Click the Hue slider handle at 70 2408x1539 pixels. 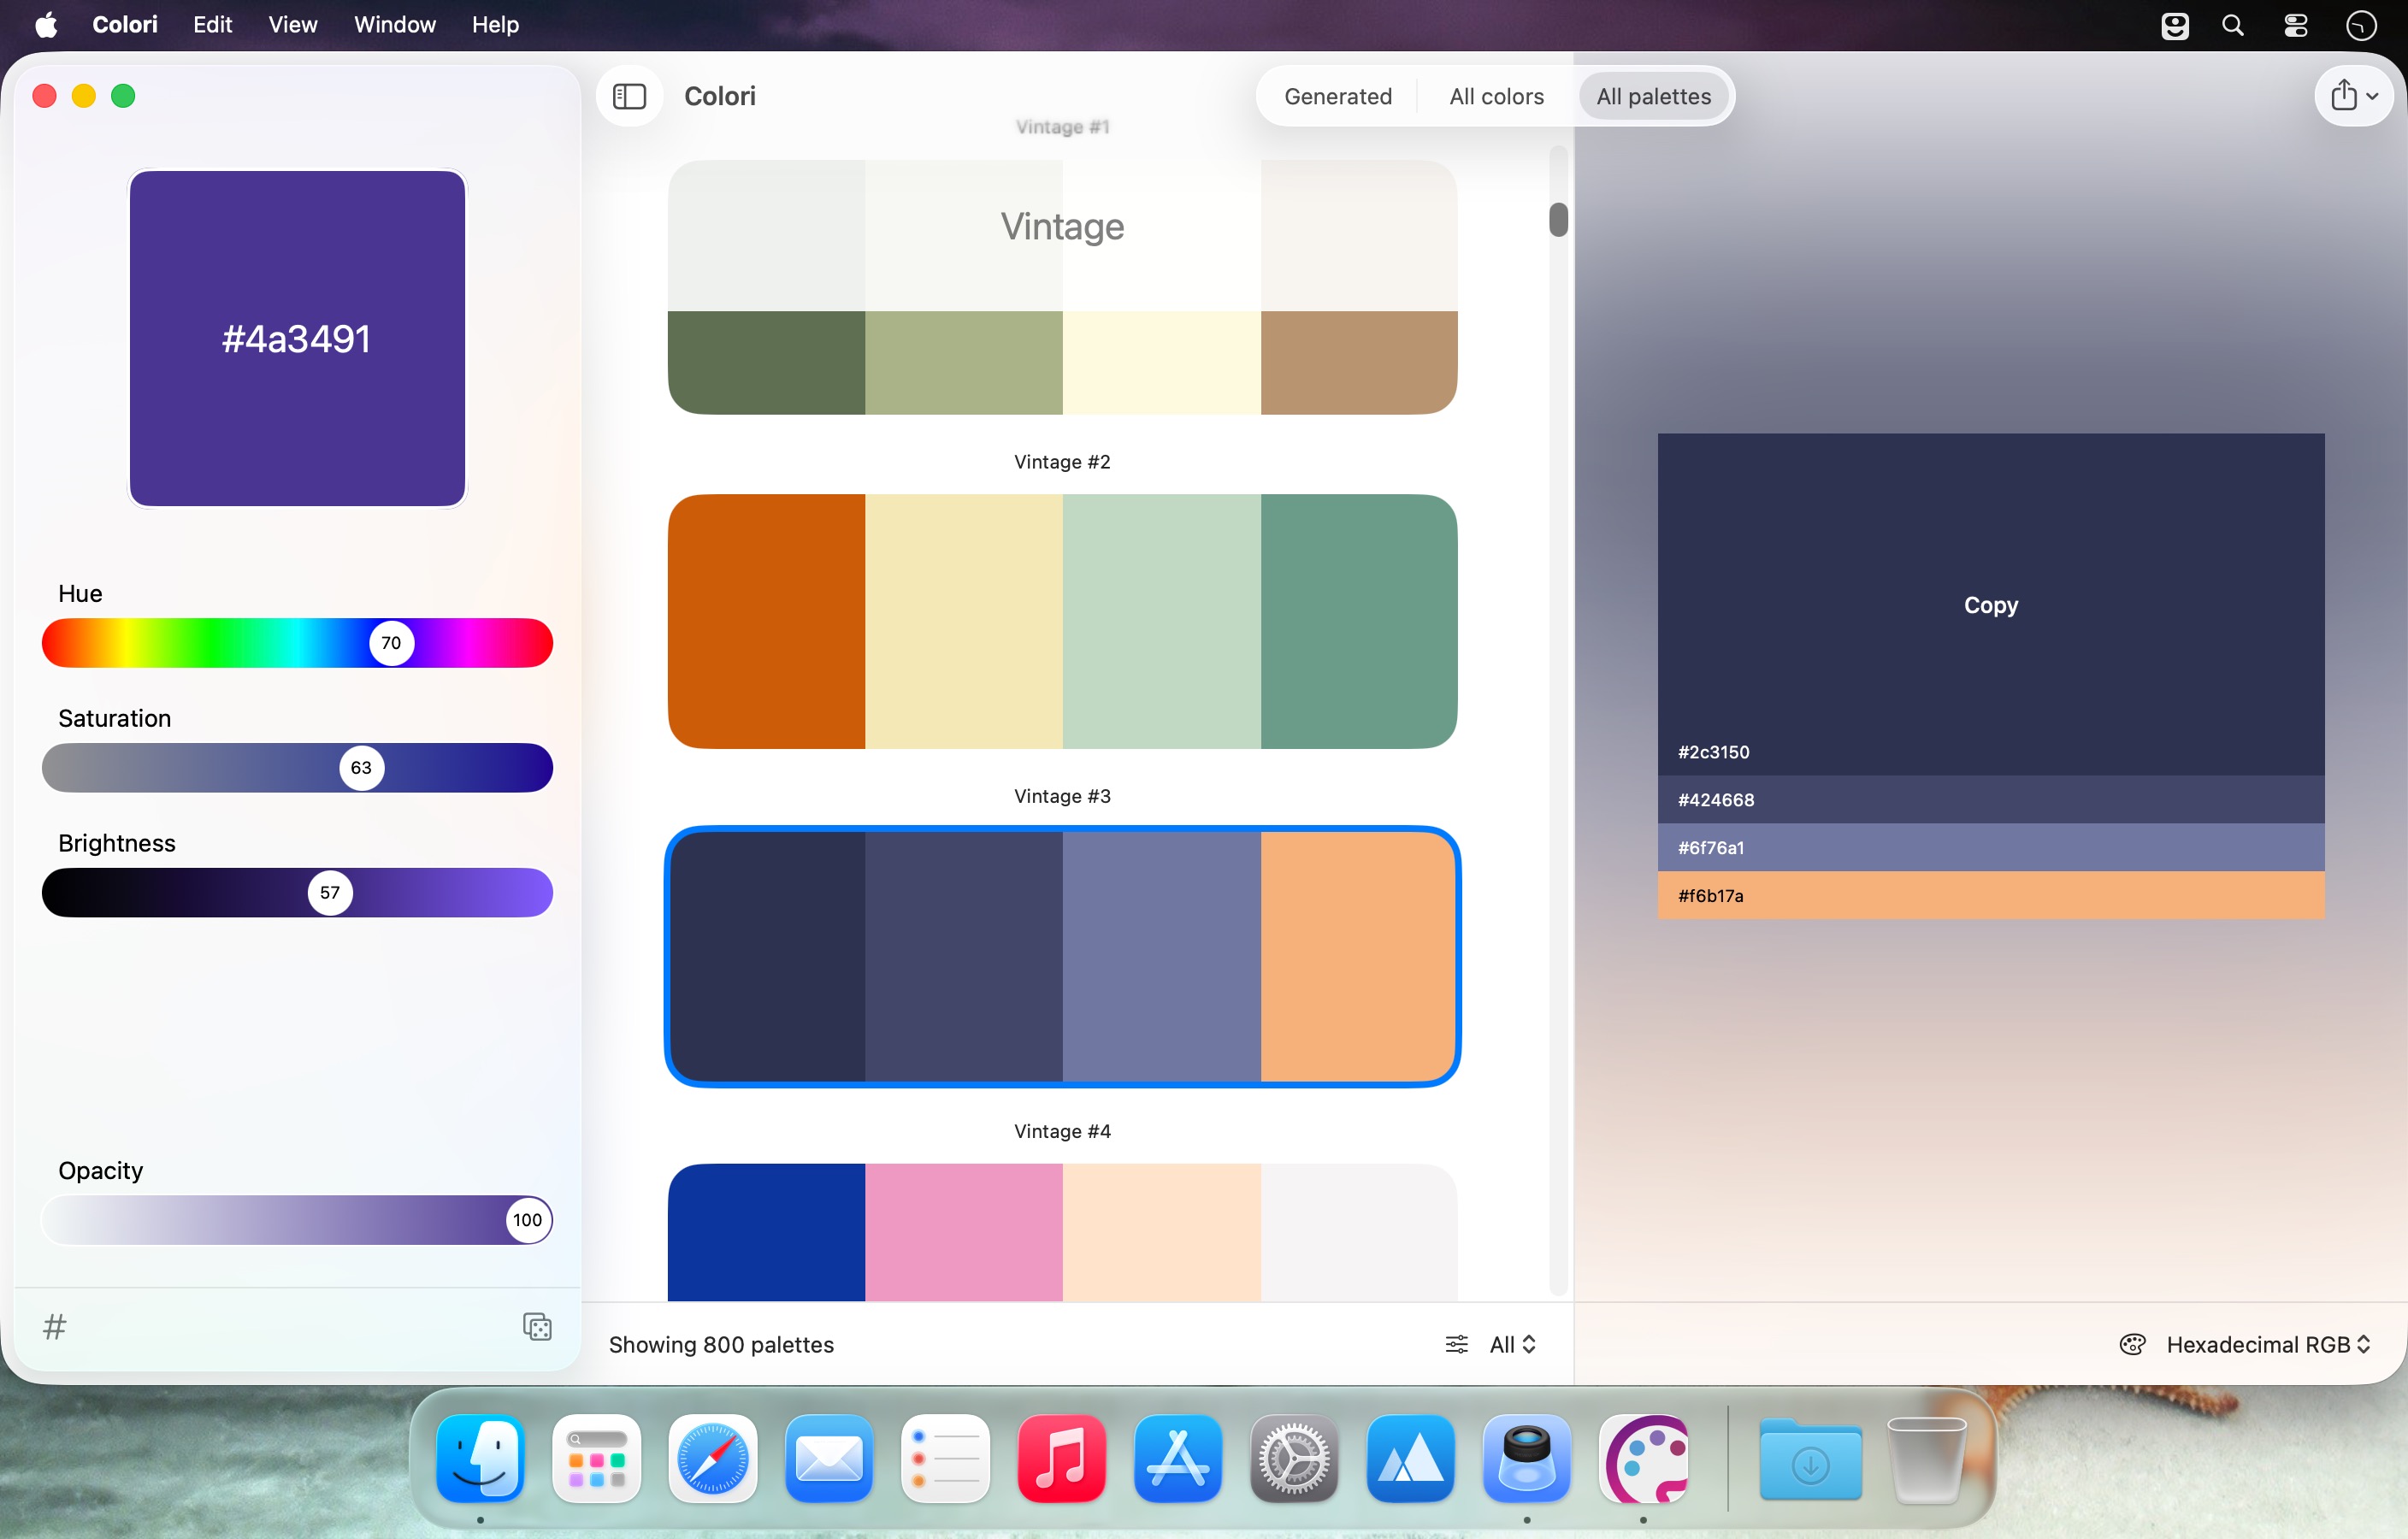tap(392, 643)
